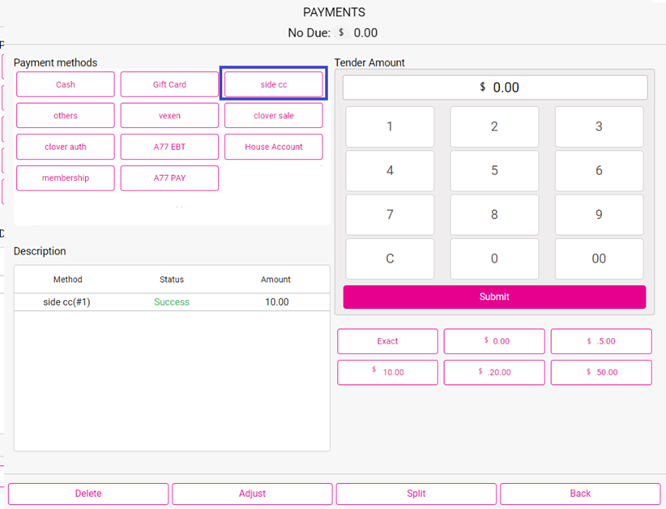The image size is (666, 509).
Task: Pick the clover sale payment option
Action: point(273,116)
